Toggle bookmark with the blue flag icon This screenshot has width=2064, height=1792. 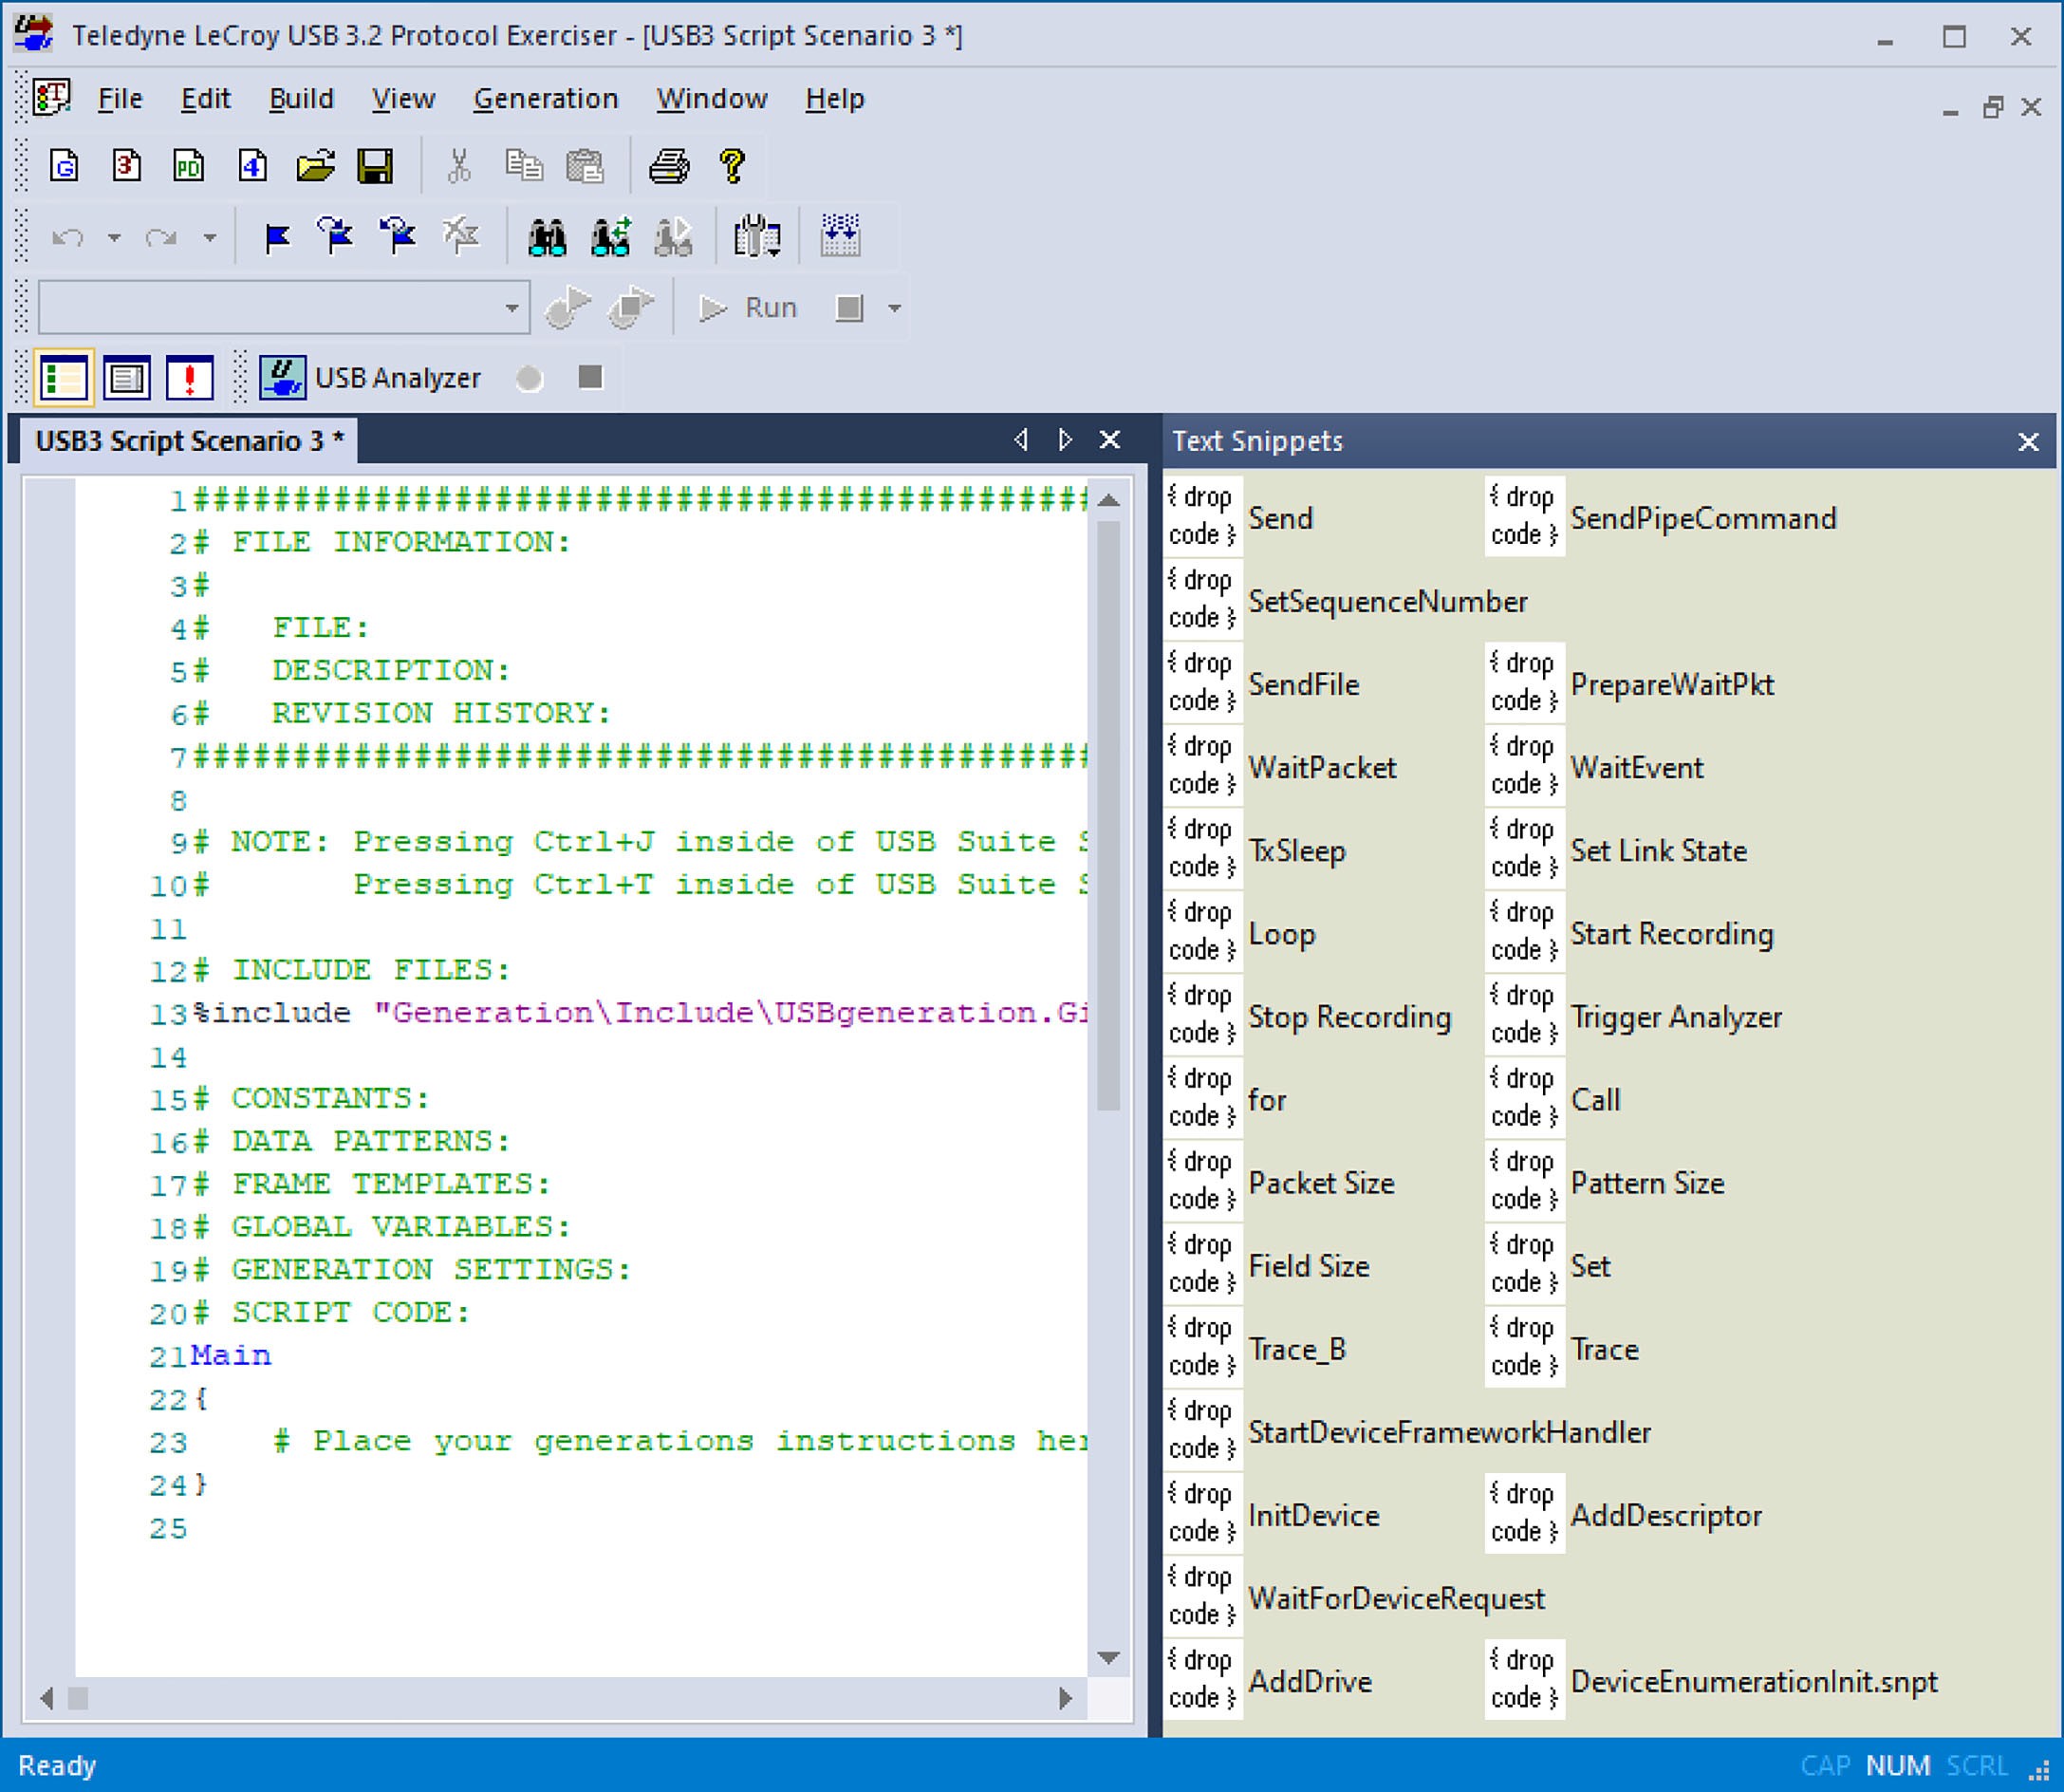277,237
